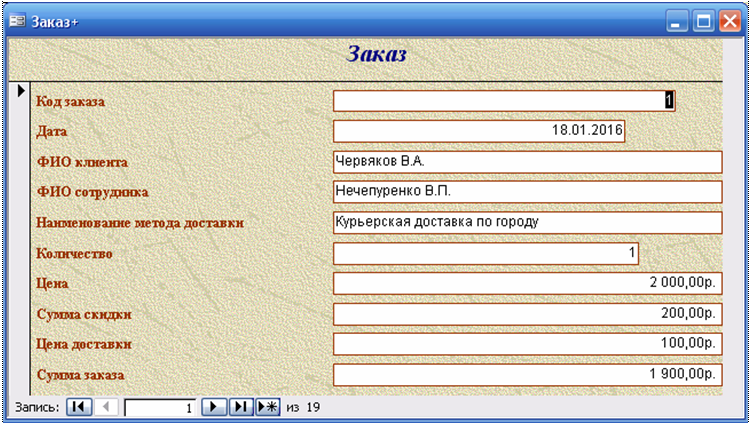Click the Код заказа field
Viewport: 749px width, 423px height.
503,101
